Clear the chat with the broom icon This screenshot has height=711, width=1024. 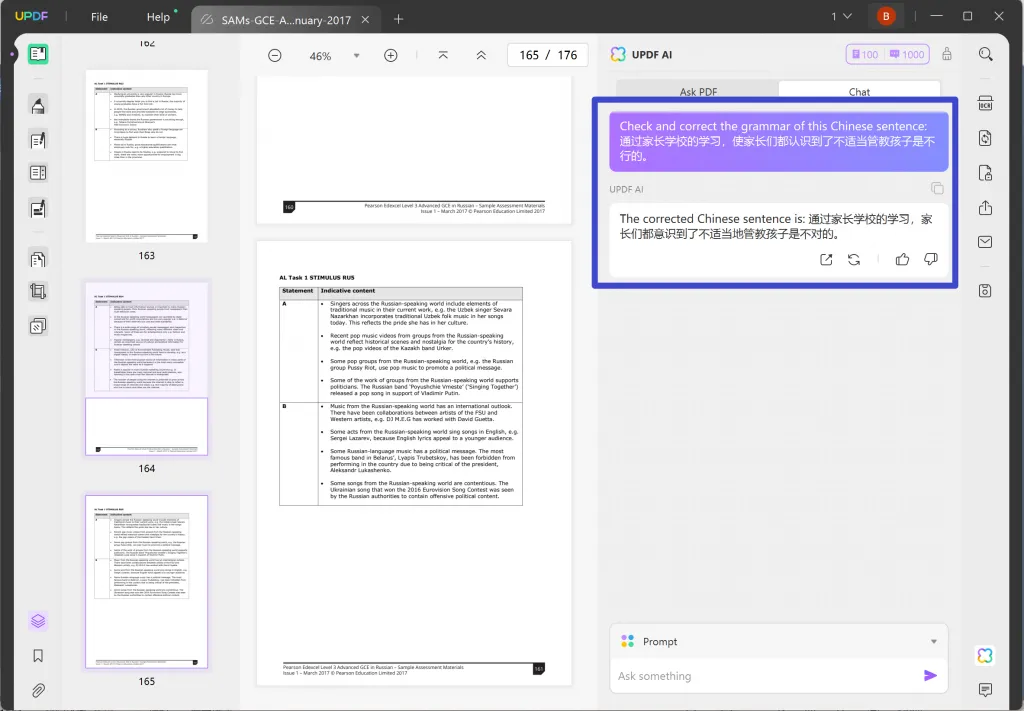pyautogui.click(x=947, y=54)
